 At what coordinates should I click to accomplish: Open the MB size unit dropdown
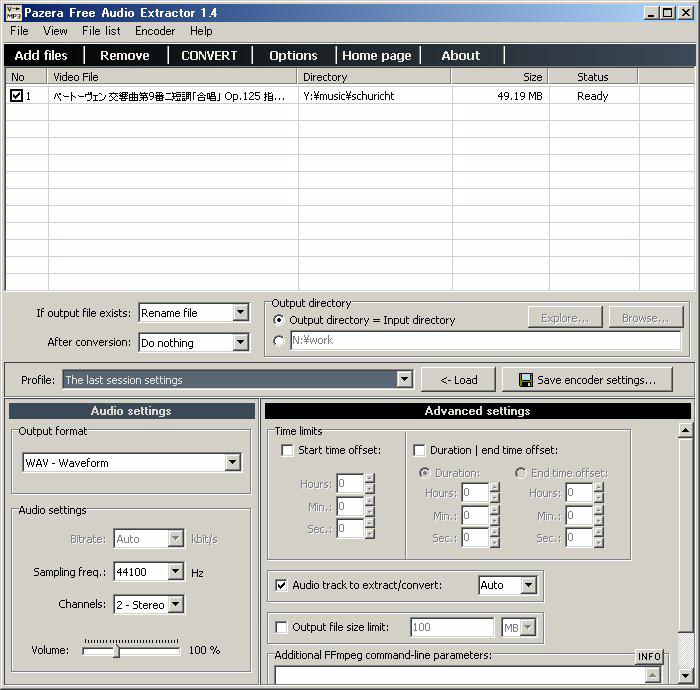click(x=528, y=628)
